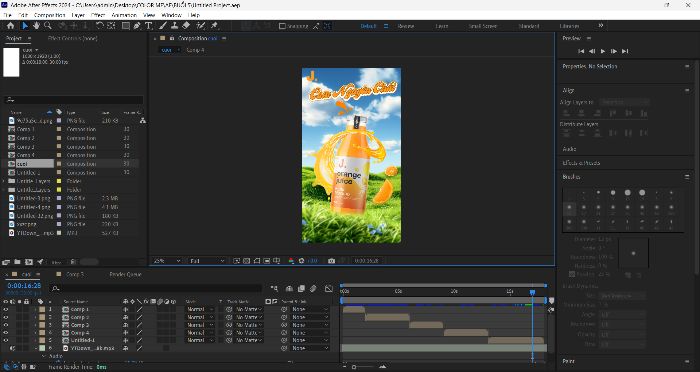Screen dimensions: 700x372
Task: Hide the Untitled-1 layer with eye icon
Action: (6, 340)
